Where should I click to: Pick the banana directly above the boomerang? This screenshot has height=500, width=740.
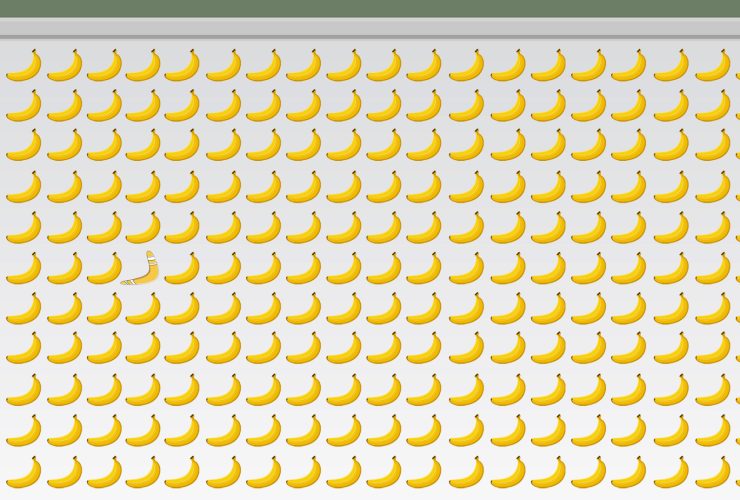point(143,227)
